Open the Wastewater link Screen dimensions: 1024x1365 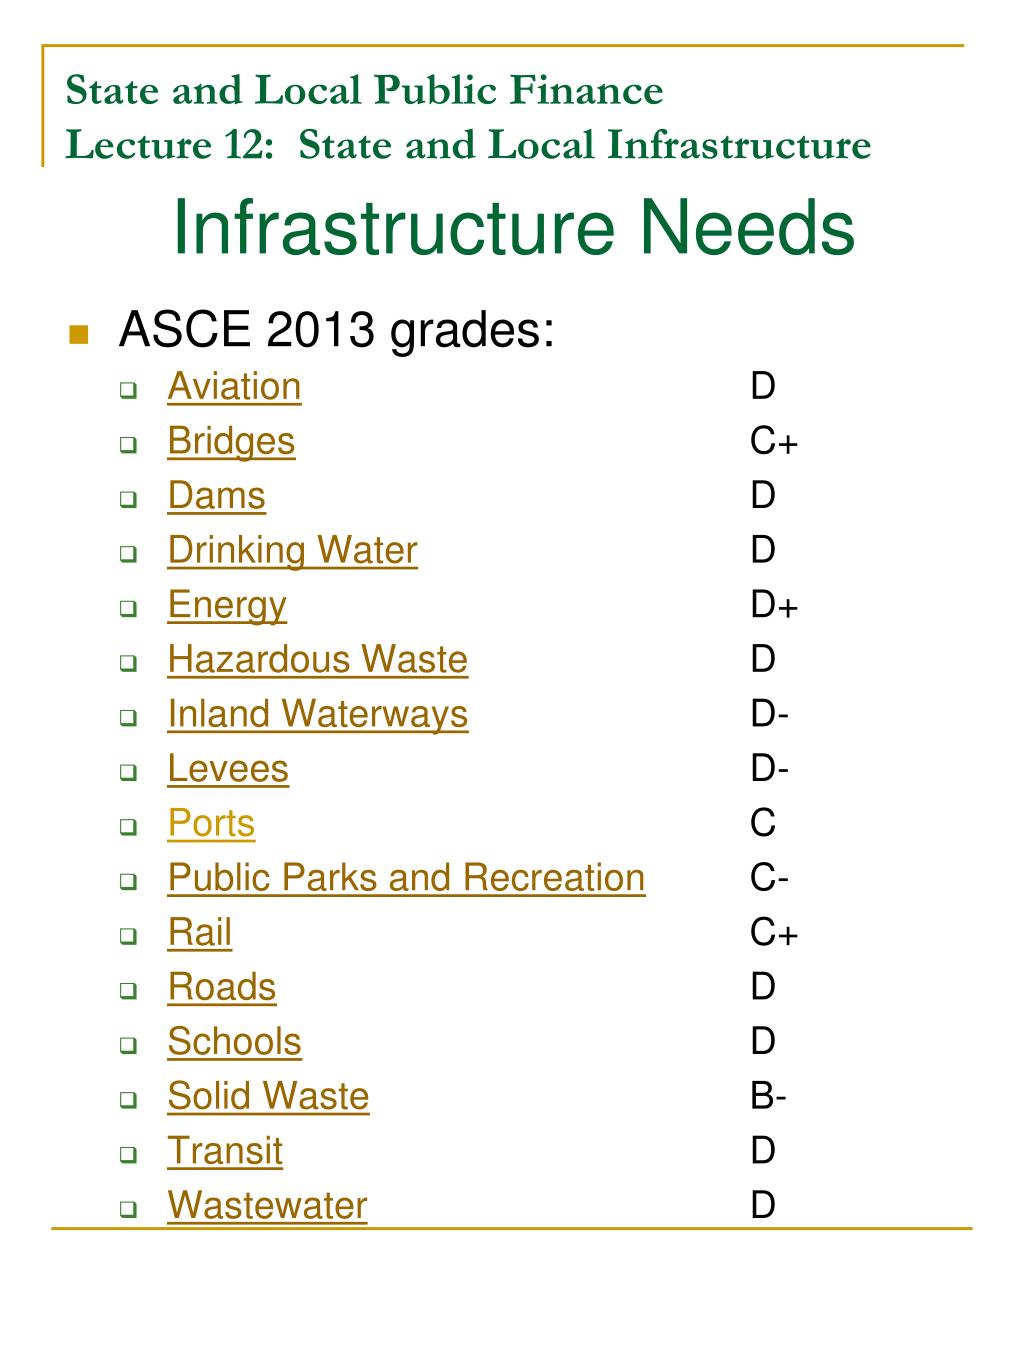[x=267, y=1206]
